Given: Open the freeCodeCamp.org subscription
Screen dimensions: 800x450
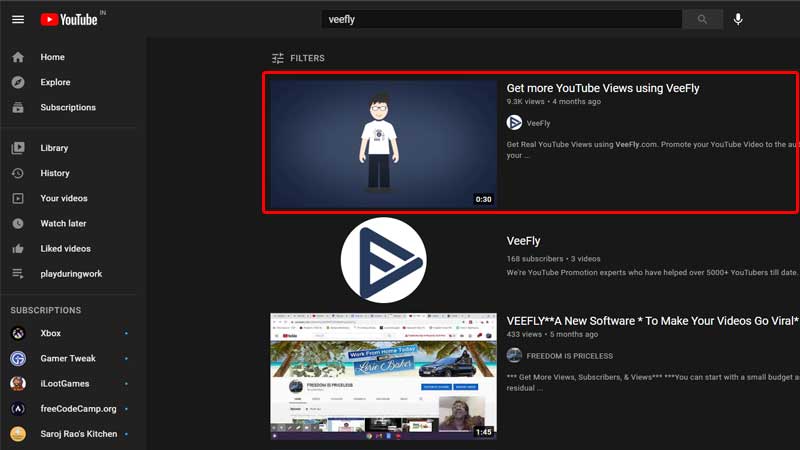Looking at the screenshot, I should 78,409.
